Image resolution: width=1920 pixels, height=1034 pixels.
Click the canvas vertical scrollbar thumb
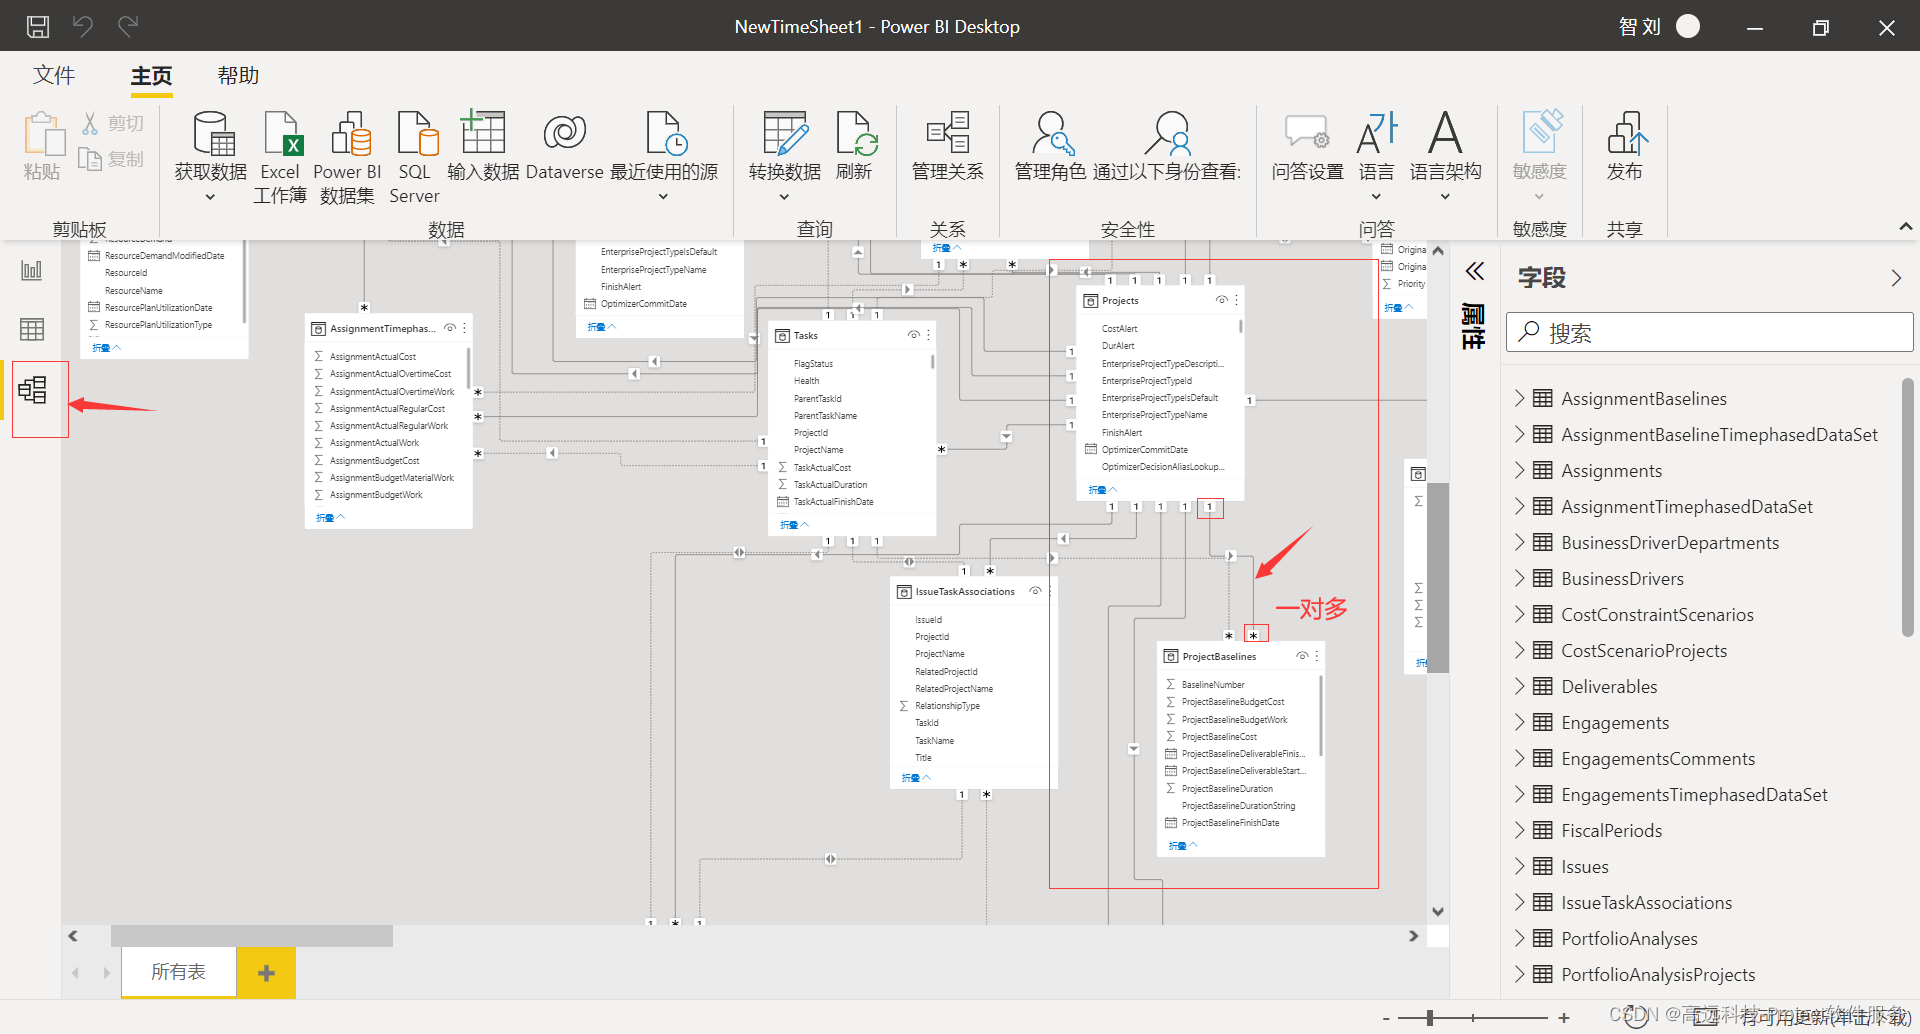point(1438,577)
